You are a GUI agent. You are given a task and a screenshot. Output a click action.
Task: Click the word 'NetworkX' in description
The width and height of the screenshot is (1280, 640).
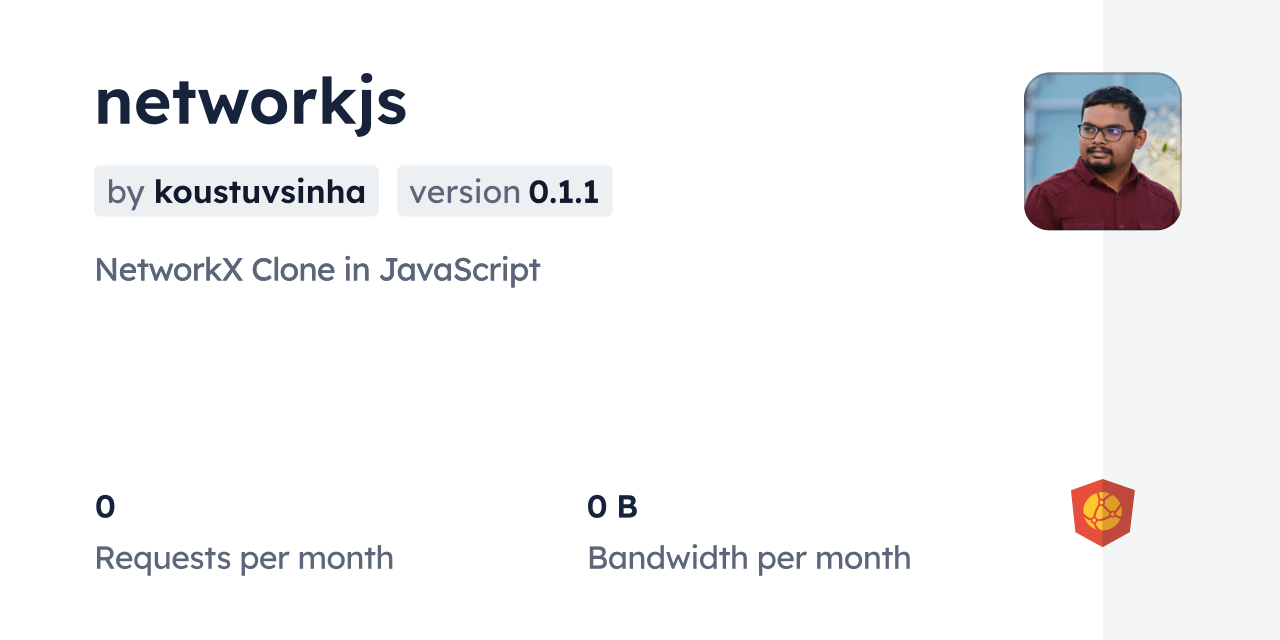tap(168, 270)
